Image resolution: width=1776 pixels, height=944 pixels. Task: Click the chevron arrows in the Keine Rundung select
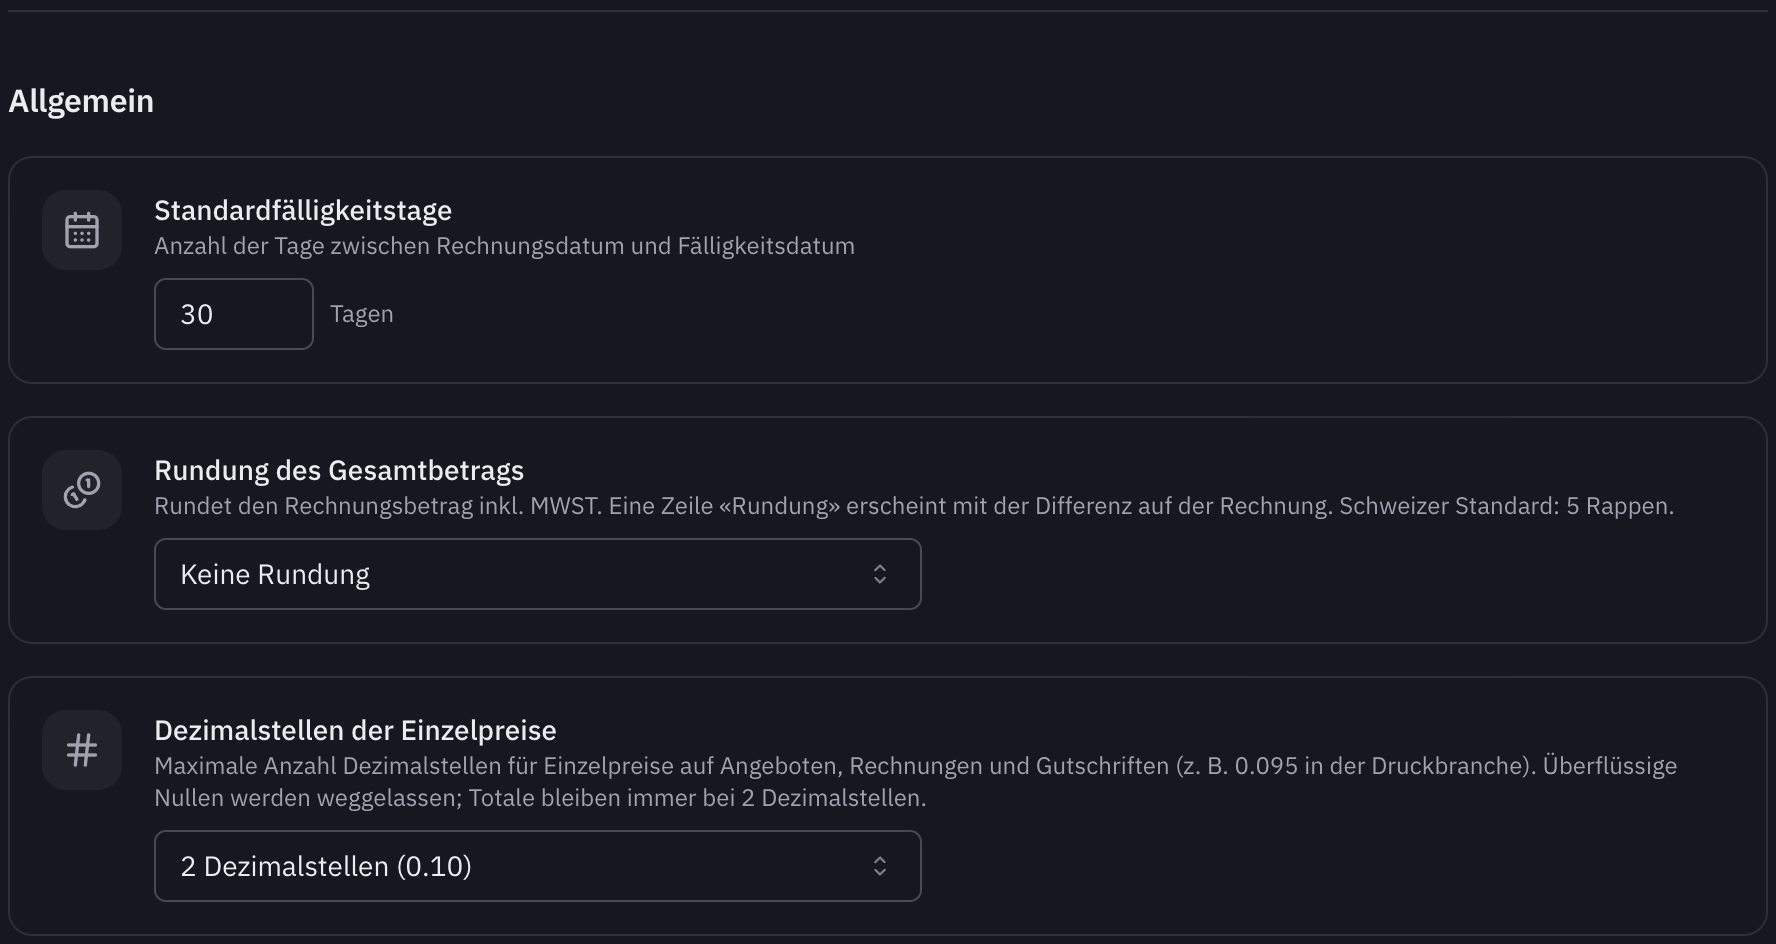tap(880, 574)
